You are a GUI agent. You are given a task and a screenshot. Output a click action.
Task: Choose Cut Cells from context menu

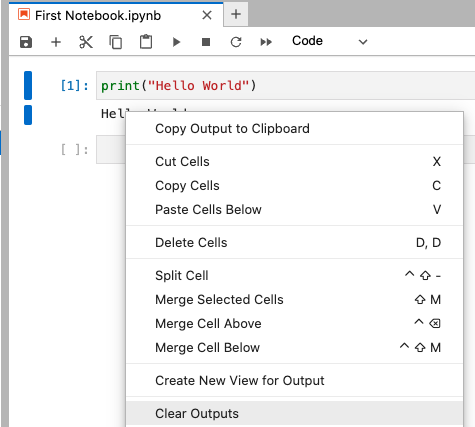click(295, 162)
